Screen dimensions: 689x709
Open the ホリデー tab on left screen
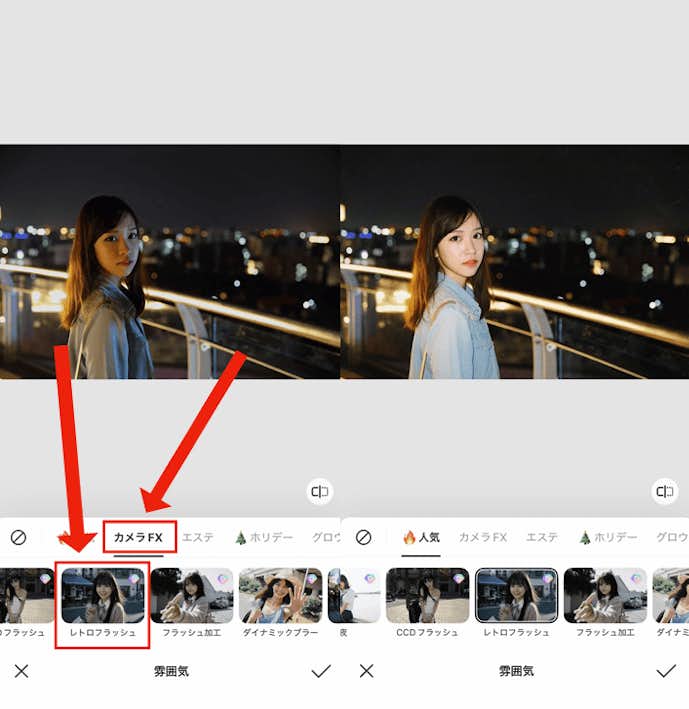tap(264, 537)
